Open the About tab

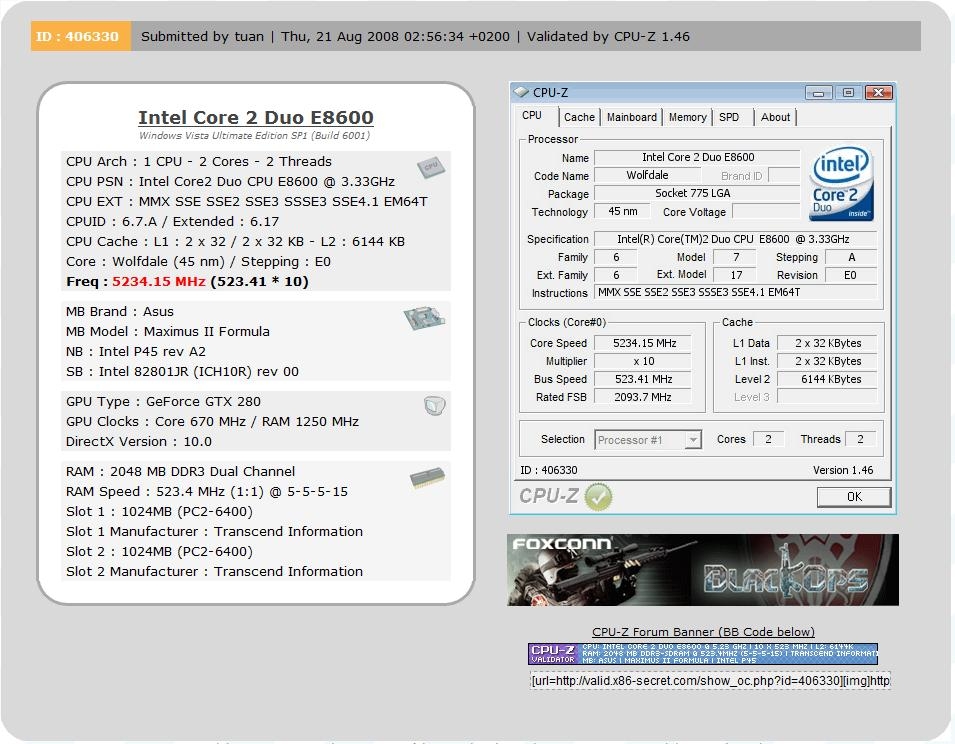pyautogui.click(x=775, y=117)
